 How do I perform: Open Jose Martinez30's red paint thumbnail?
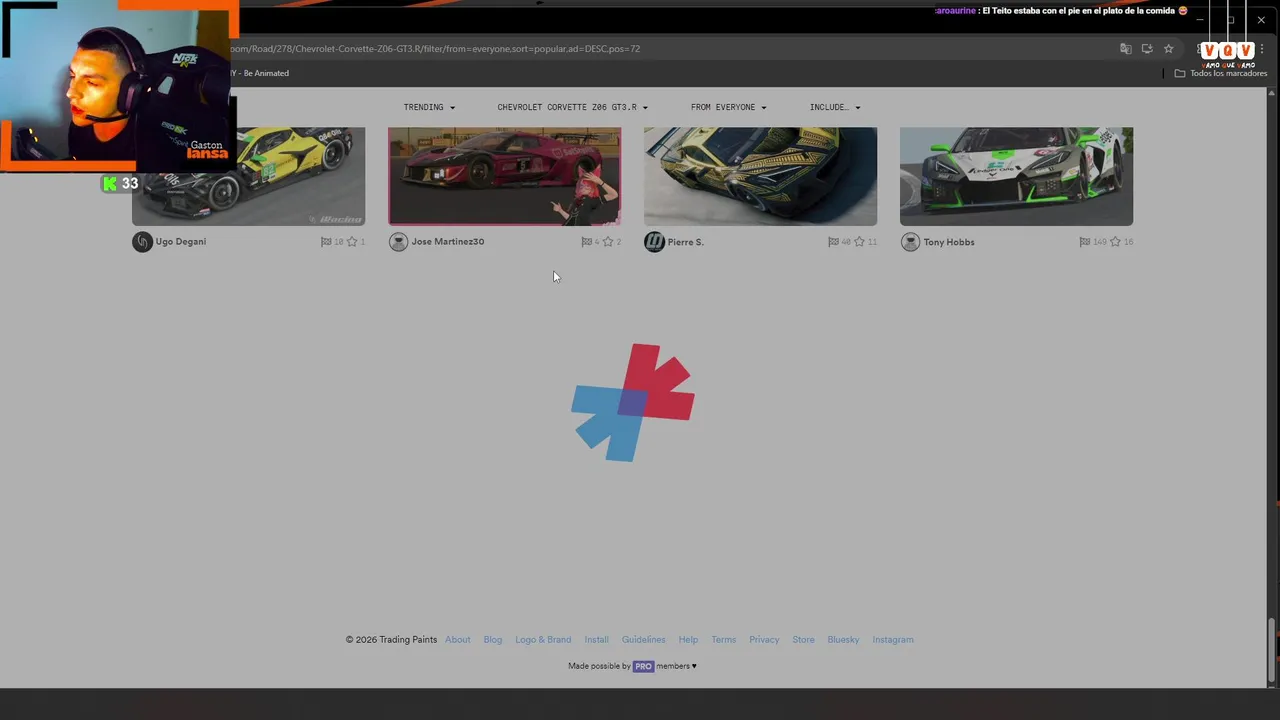tap(504, 176)
